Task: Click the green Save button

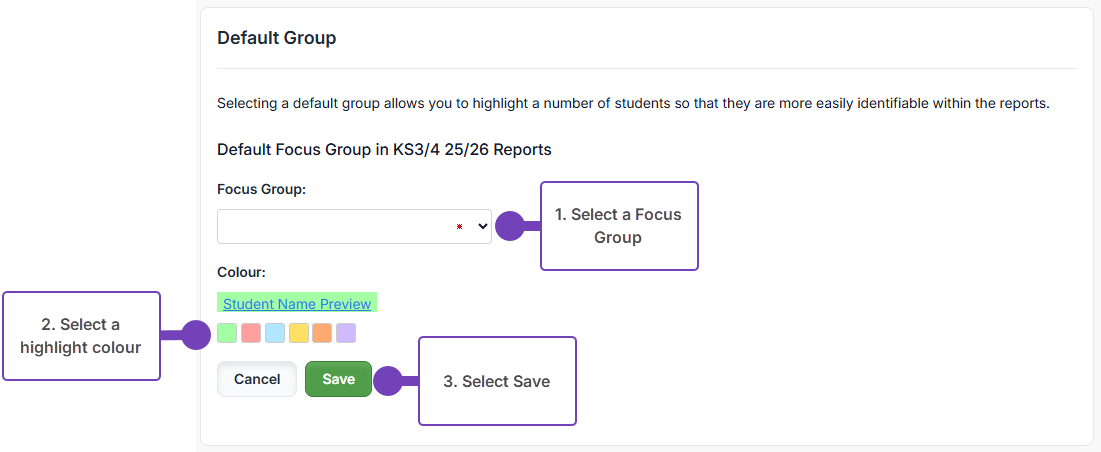Action: [338, 379]
